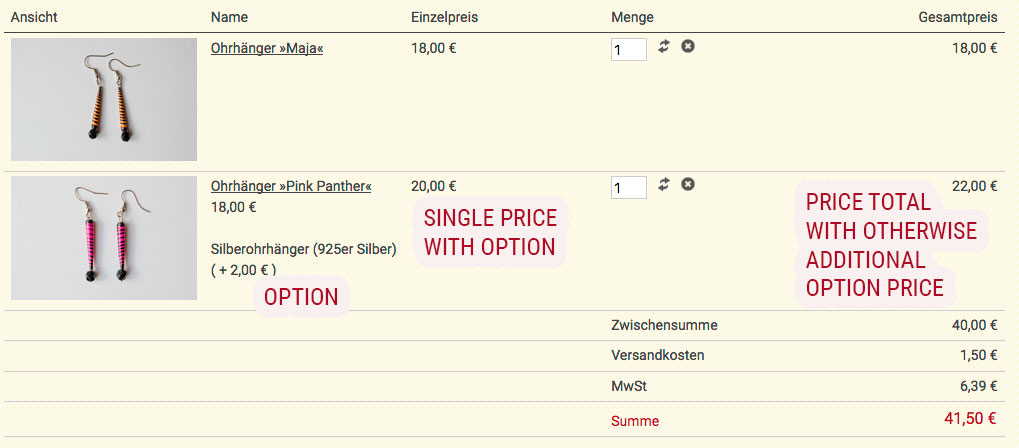
Task: Click update quantity icon for Pink Panther
Action: pyautogui.click(x=665, y=184)
